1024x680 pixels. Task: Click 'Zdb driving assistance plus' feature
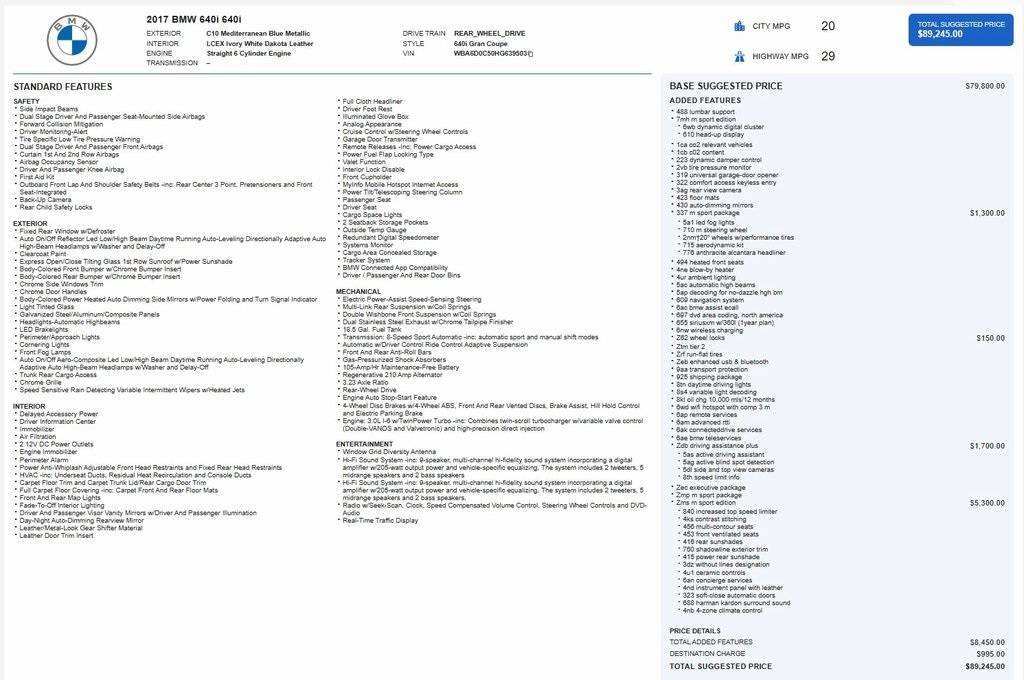pos(717,446)
